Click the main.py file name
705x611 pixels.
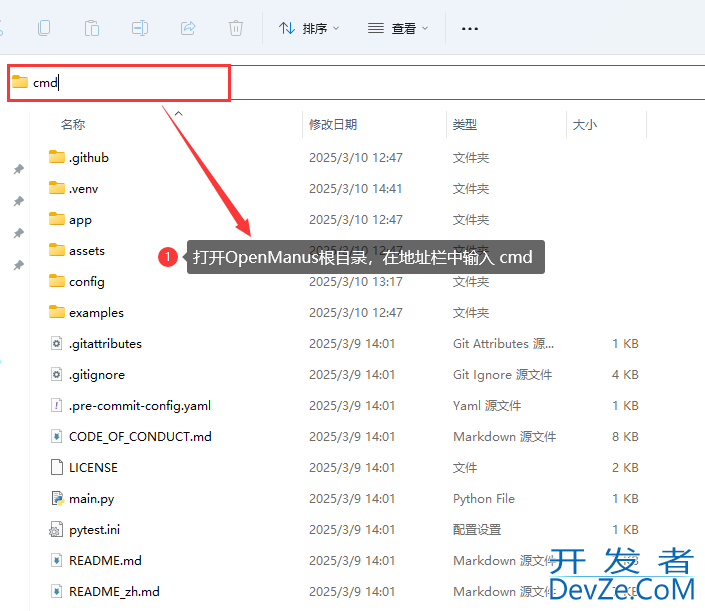92,499
